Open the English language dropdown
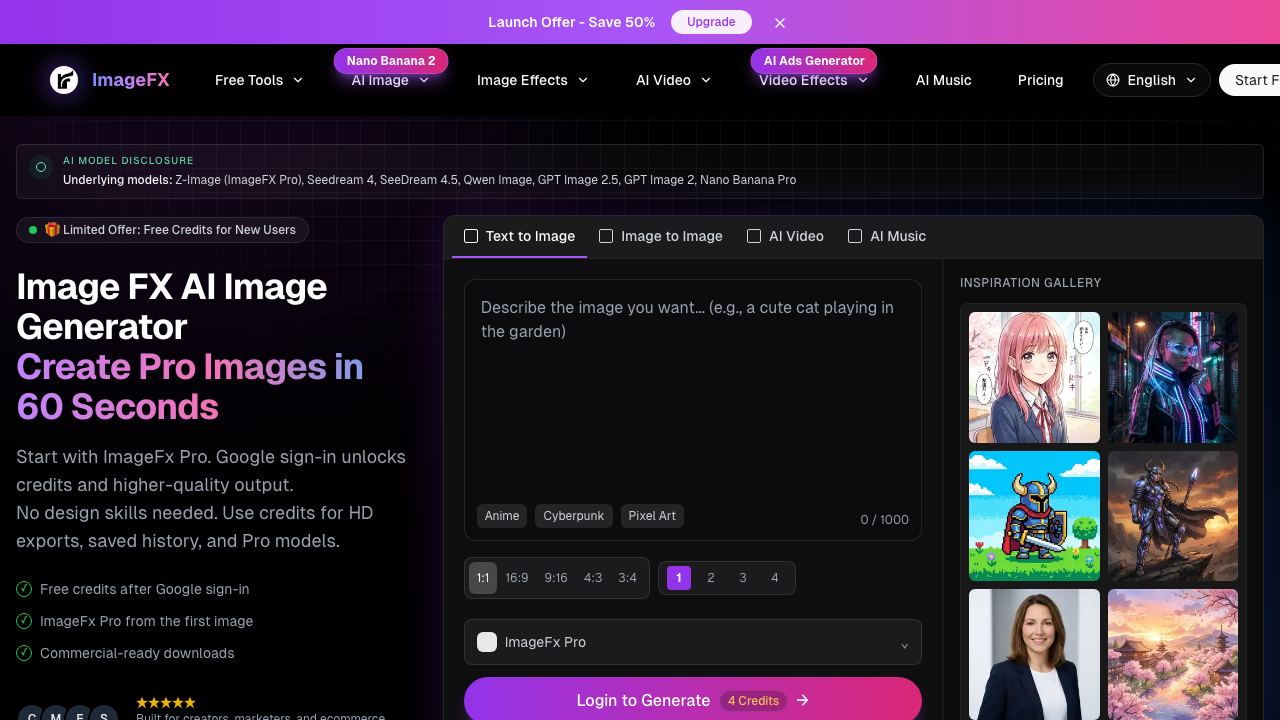 click(x=1151, y=80)
